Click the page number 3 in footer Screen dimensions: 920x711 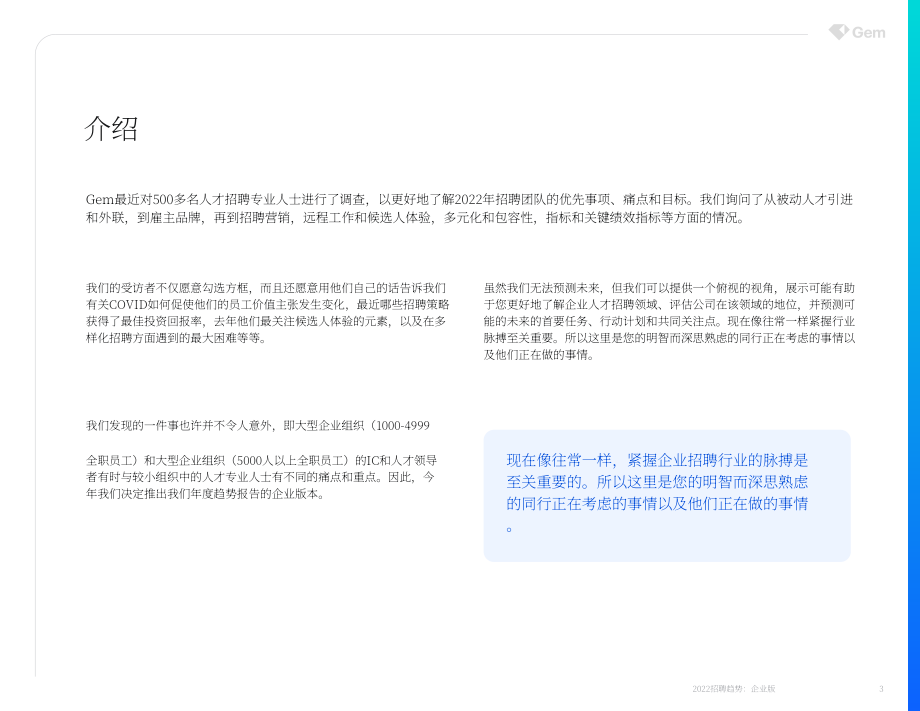click(x=881, y=689)
